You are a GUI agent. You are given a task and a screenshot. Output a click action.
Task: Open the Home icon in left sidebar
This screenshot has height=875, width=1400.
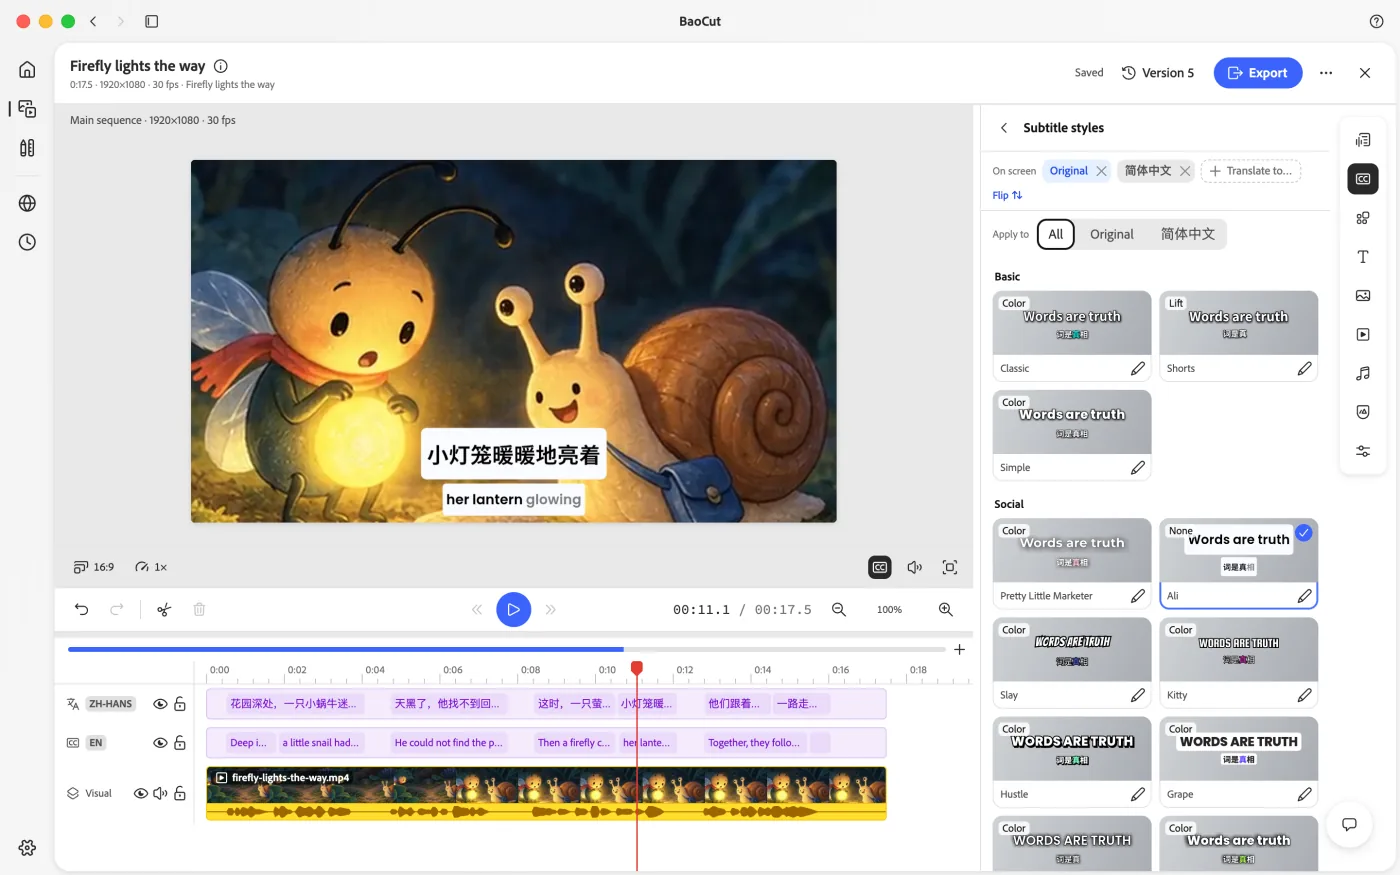pos(27,69)
